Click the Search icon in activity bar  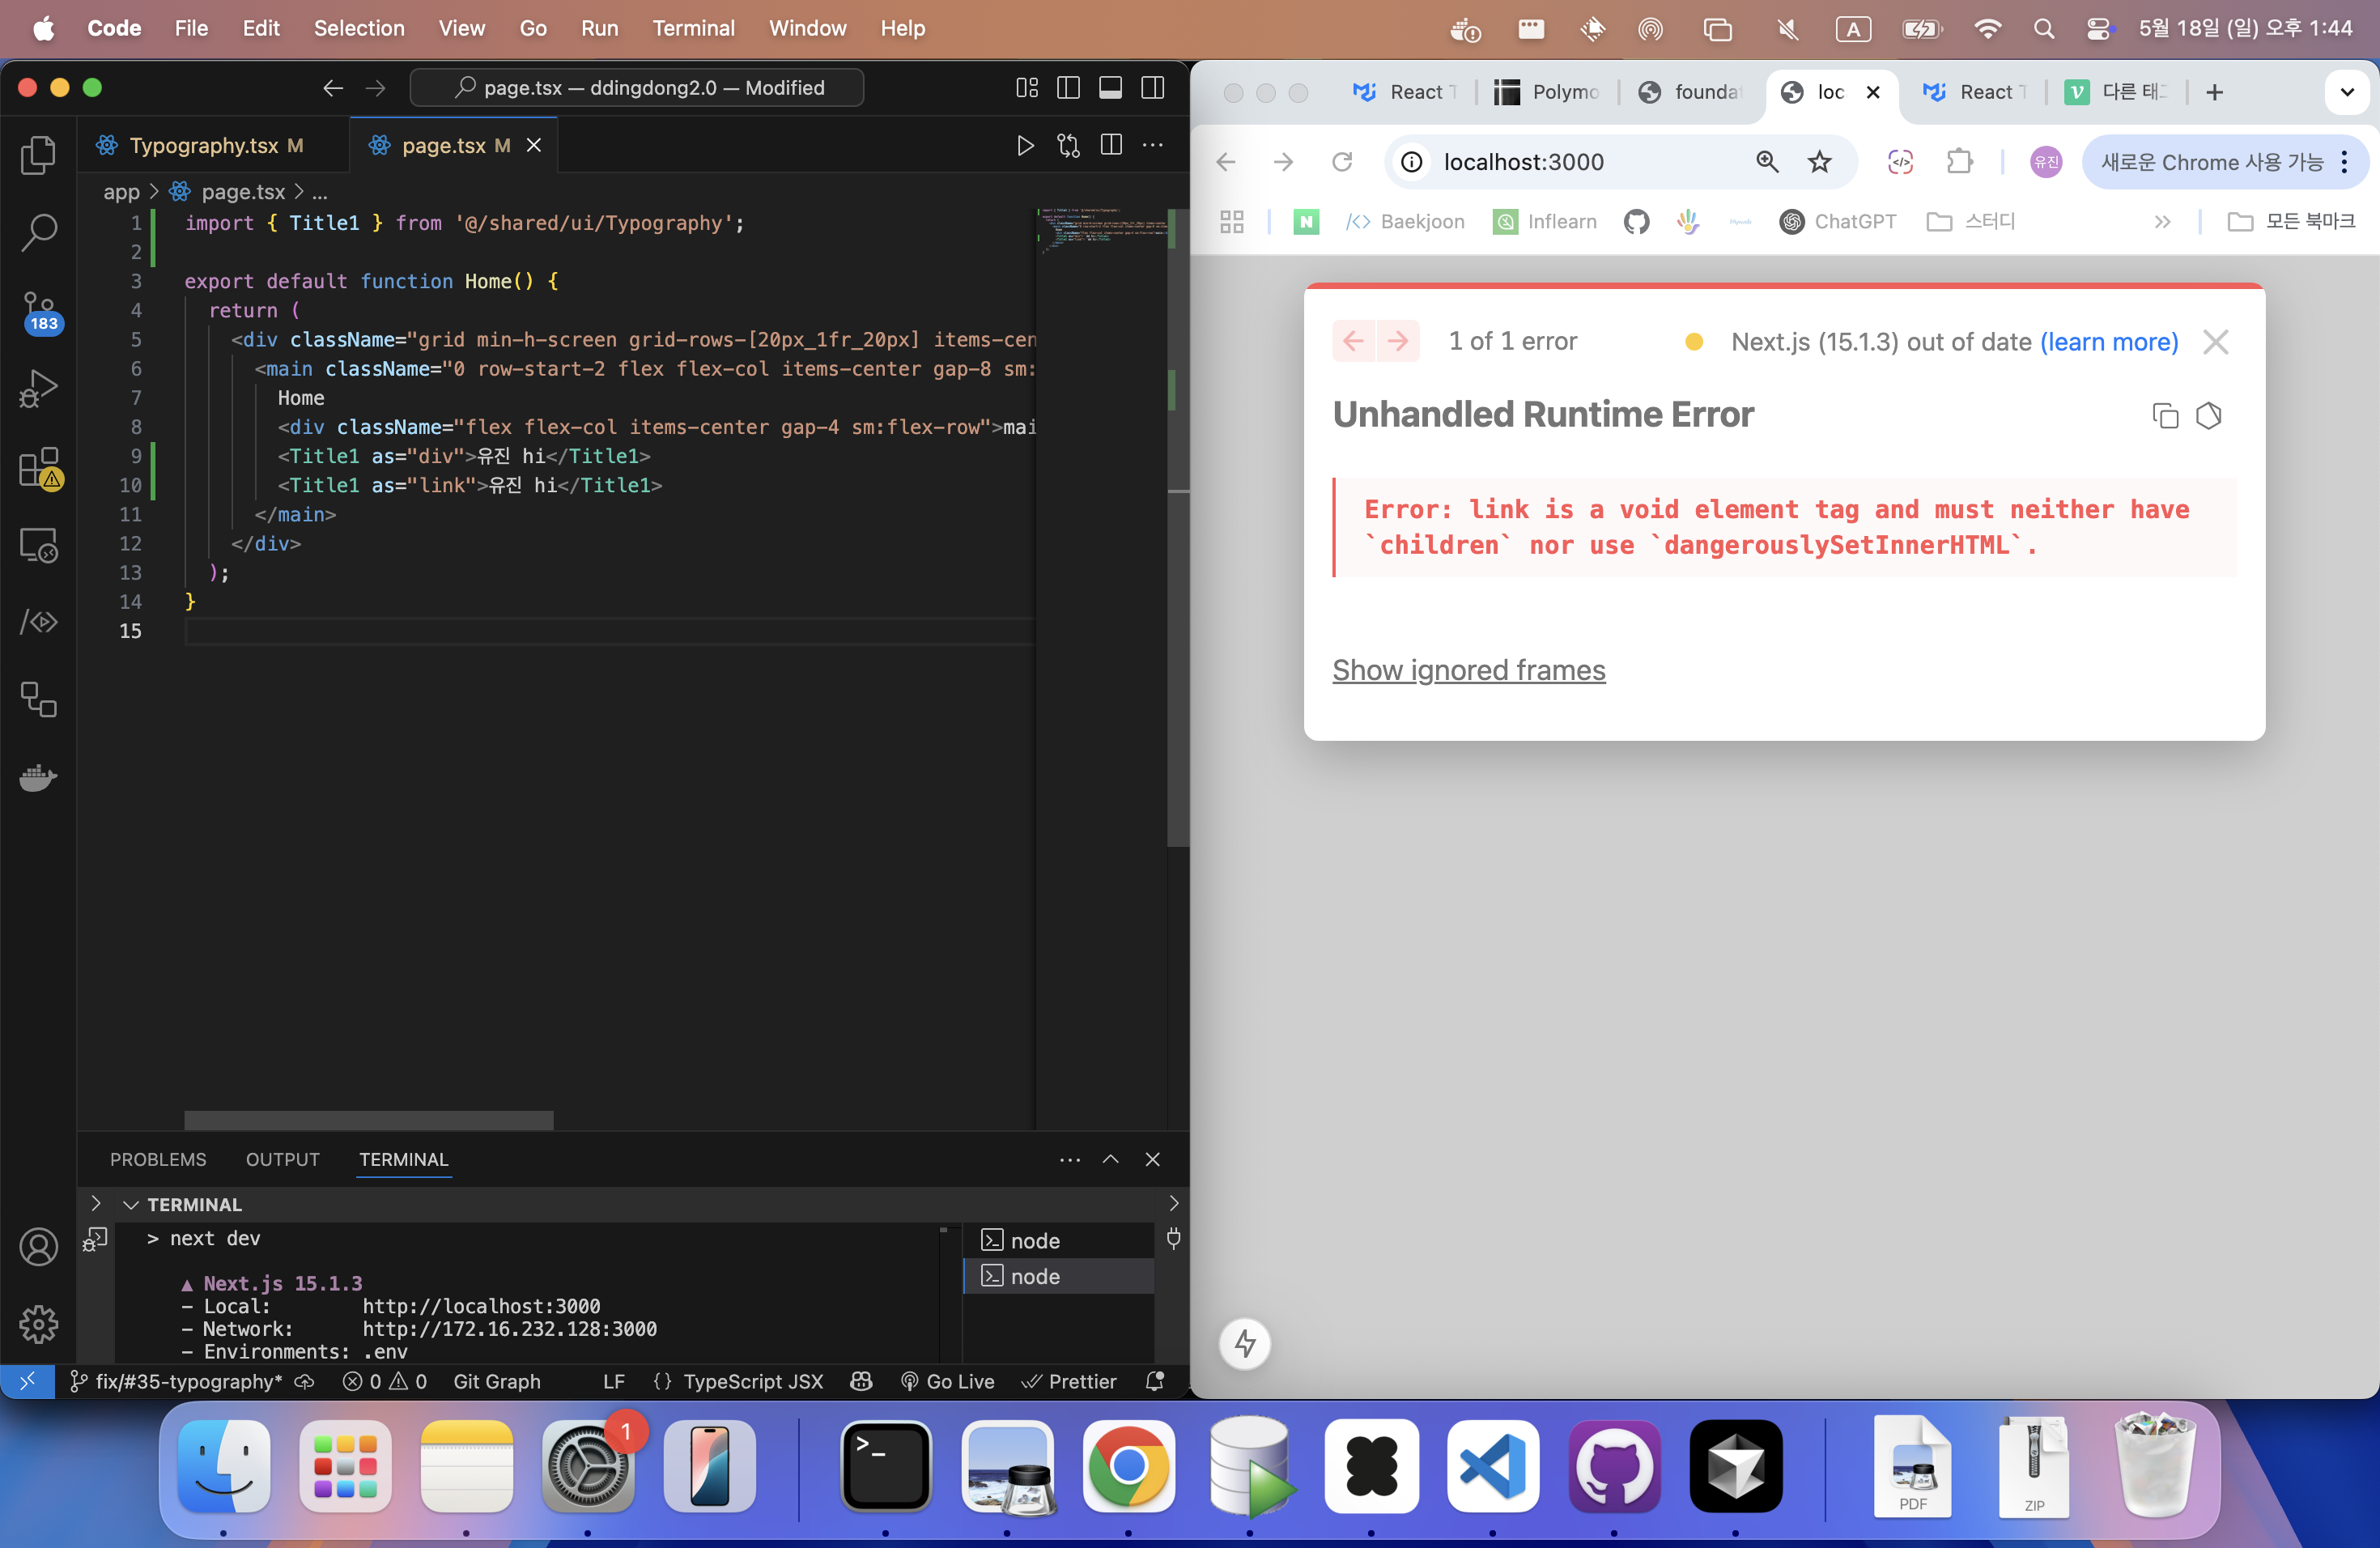[x=38, y=232]
